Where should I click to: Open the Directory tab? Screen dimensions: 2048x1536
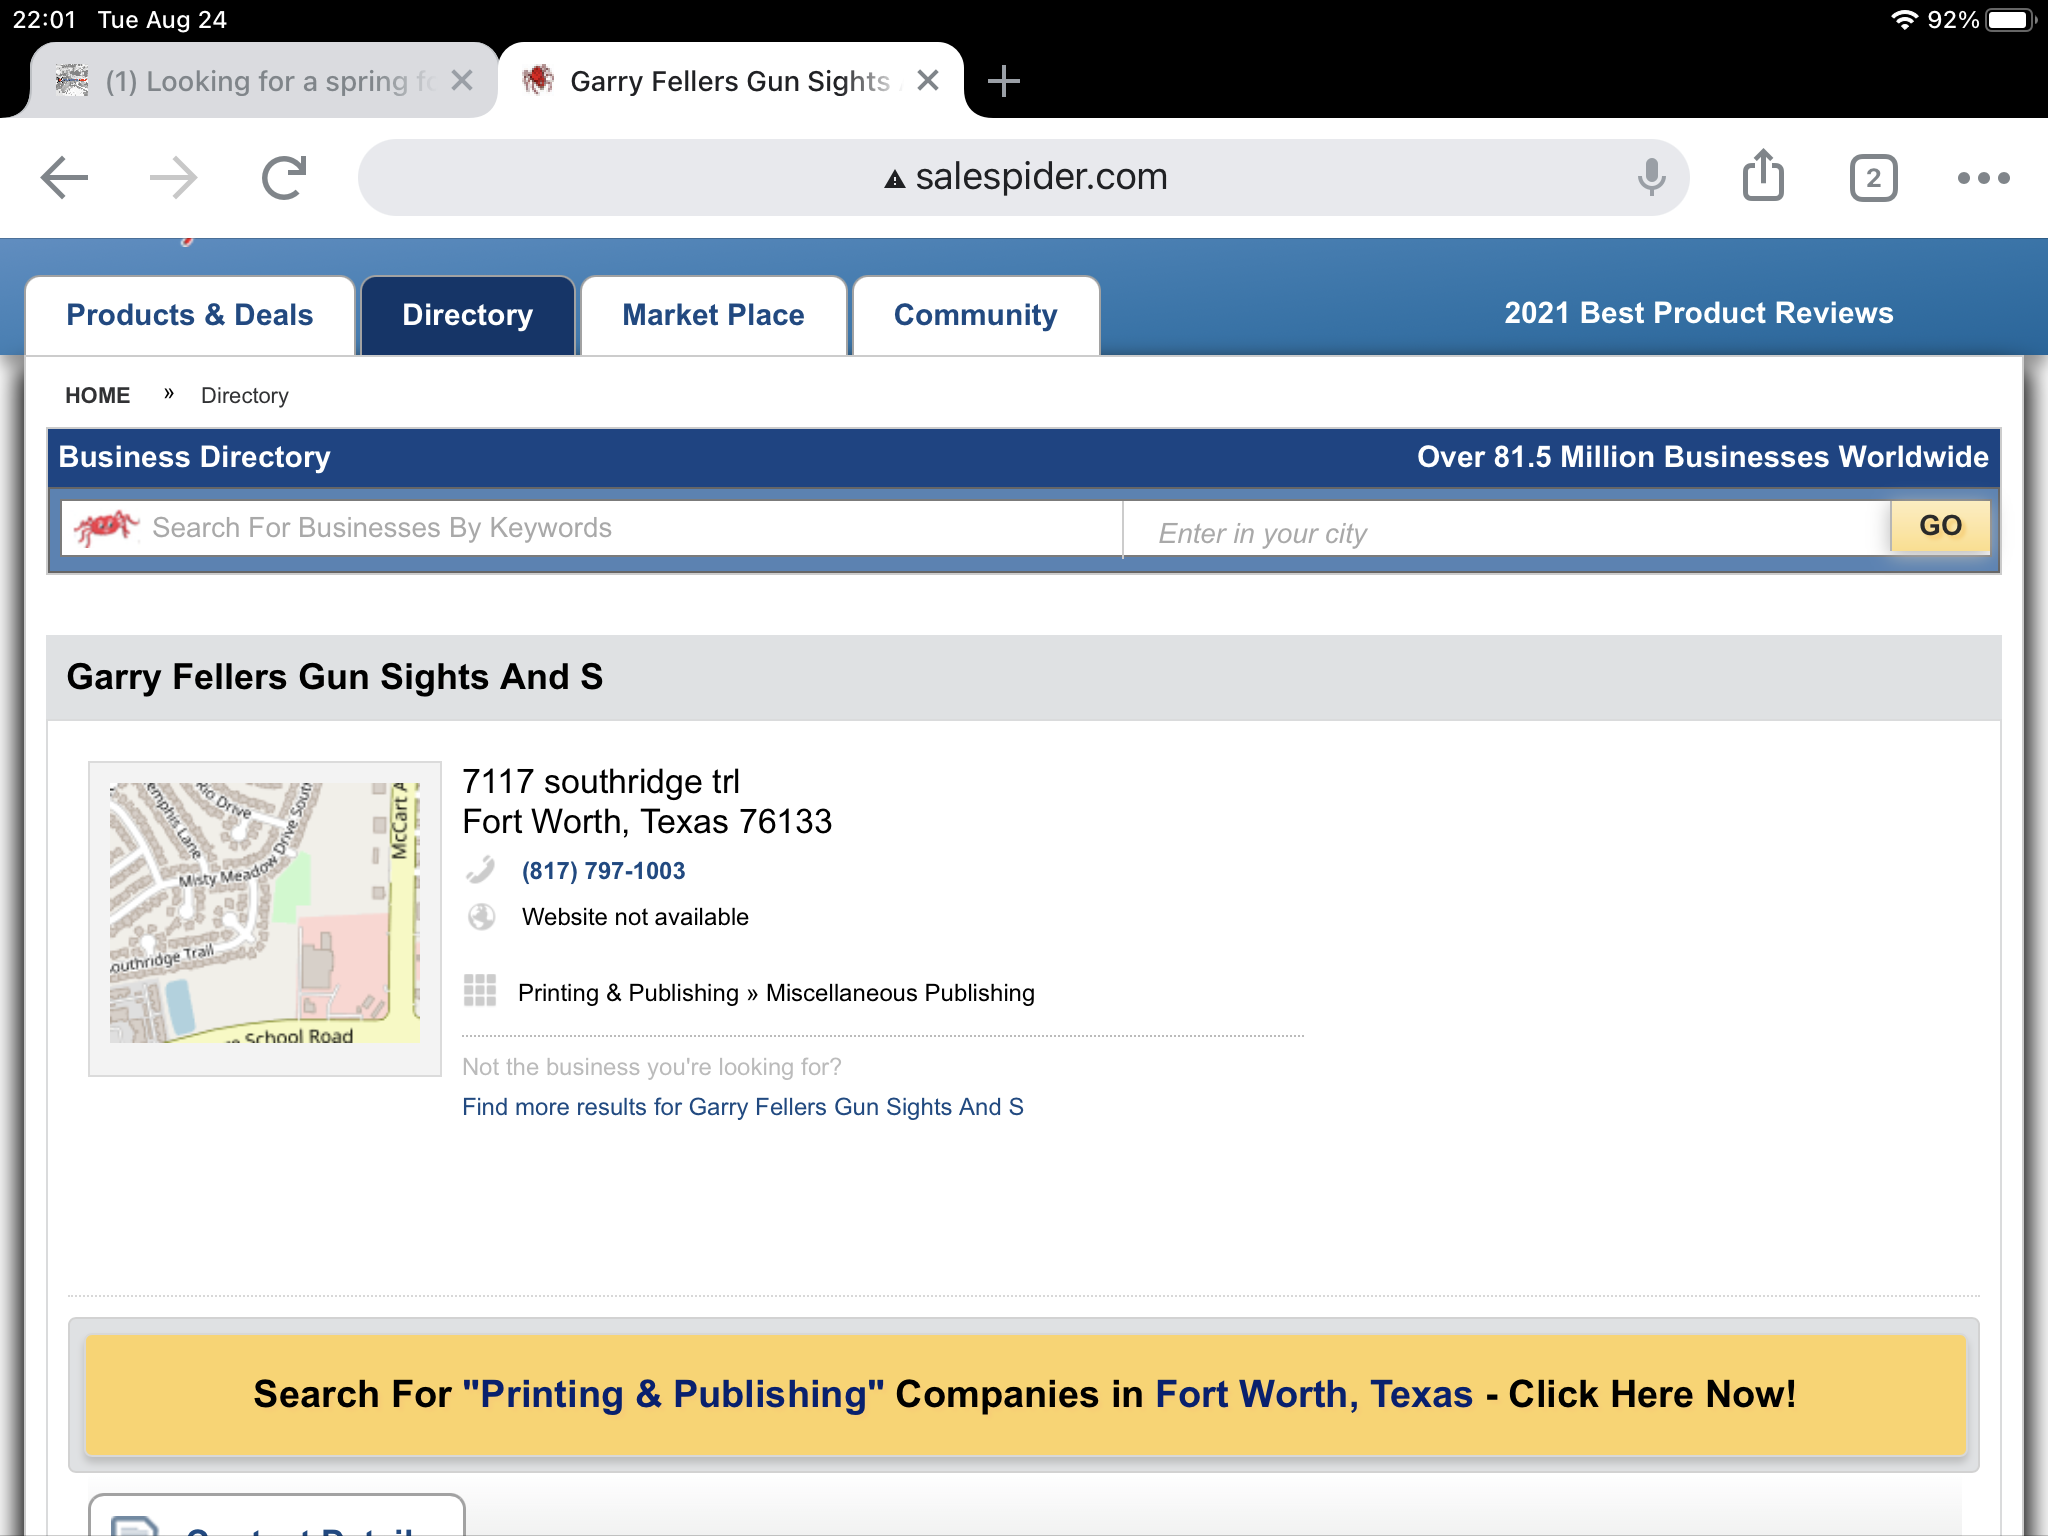click(x=467, y=315)
